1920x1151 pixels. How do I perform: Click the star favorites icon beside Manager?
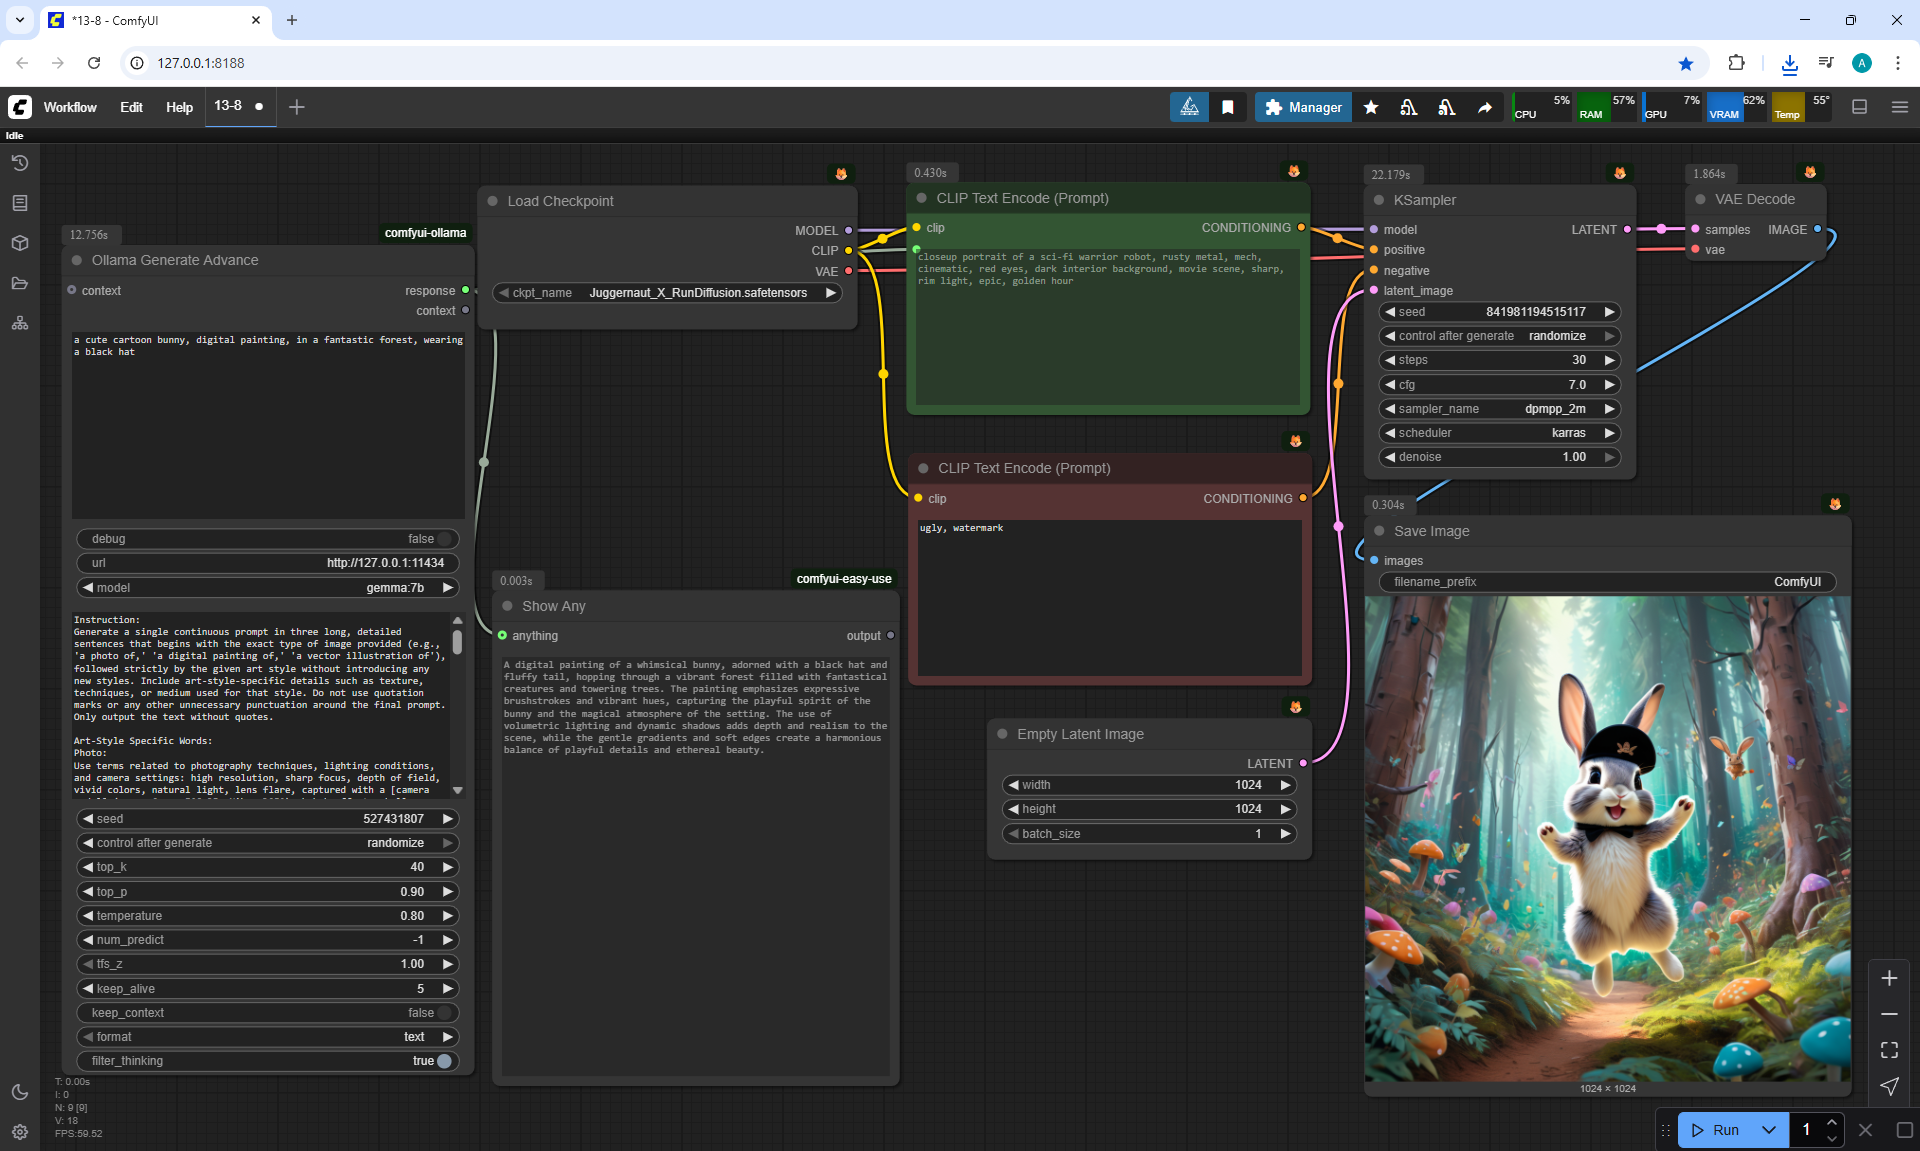[1371, 107]
